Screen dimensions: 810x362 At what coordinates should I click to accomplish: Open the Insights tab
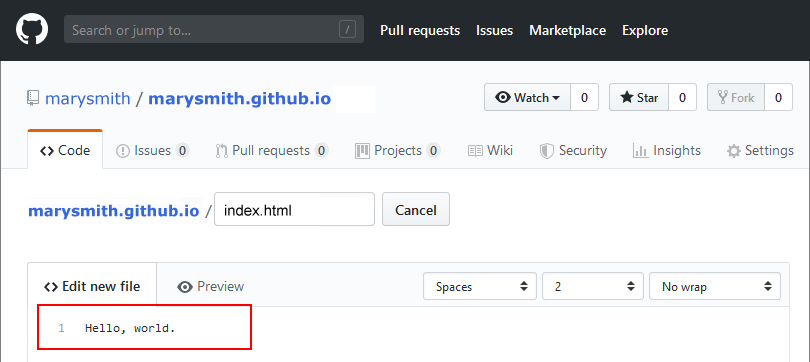pos(666,150)
